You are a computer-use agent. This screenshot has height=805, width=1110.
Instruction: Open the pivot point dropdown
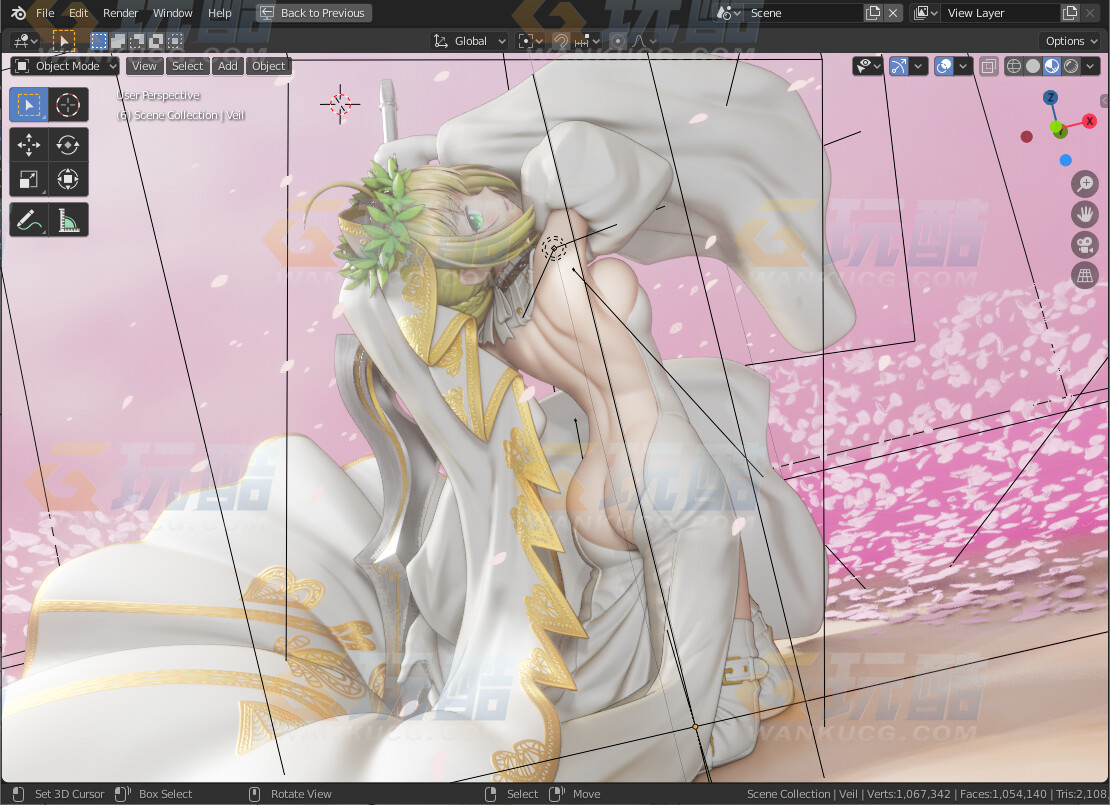pos(530,41)
